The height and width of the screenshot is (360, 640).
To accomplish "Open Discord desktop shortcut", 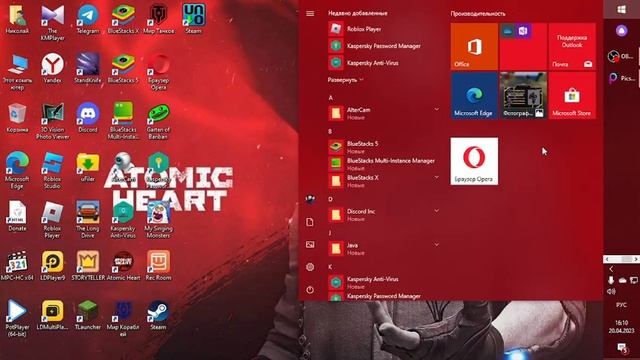I will tap(88, 118).
